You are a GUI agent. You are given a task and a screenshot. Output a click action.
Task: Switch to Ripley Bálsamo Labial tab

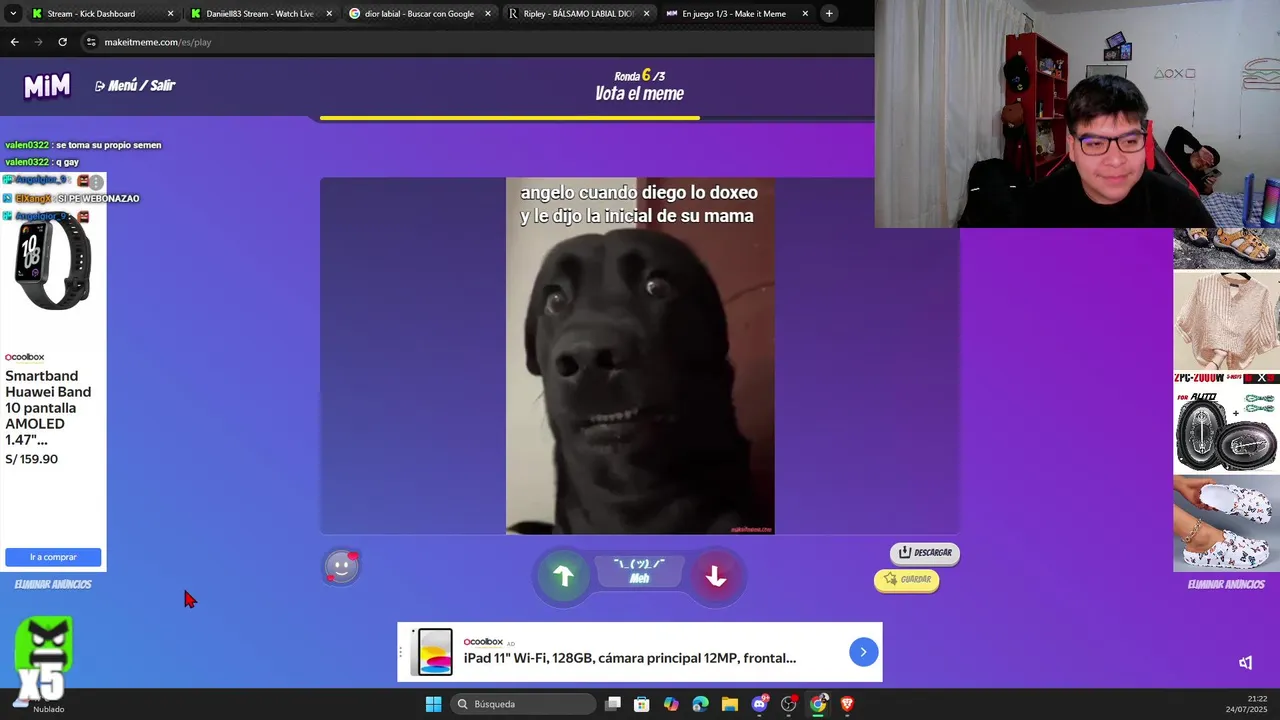pos(578,14)
